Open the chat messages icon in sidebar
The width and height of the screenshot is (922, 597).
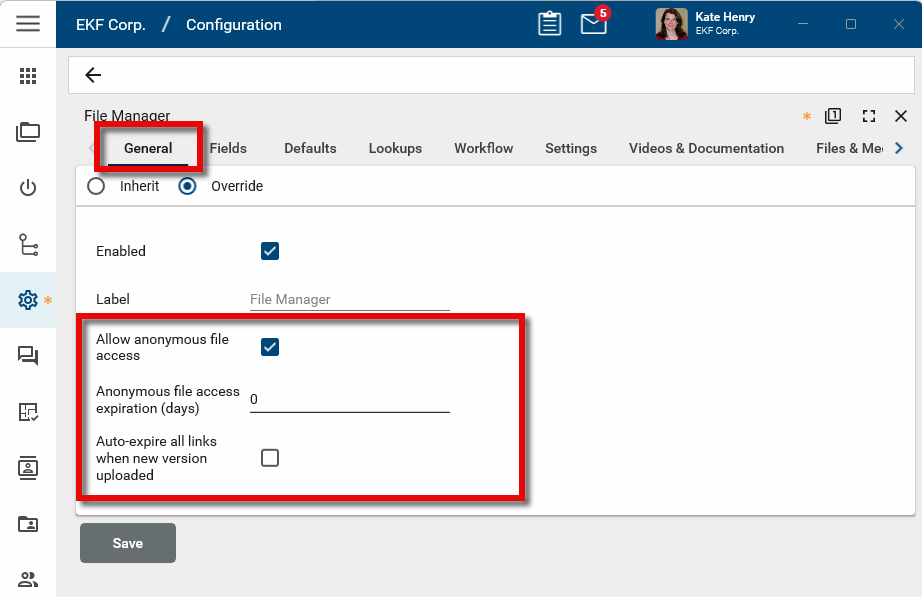[x=28, y=356]
